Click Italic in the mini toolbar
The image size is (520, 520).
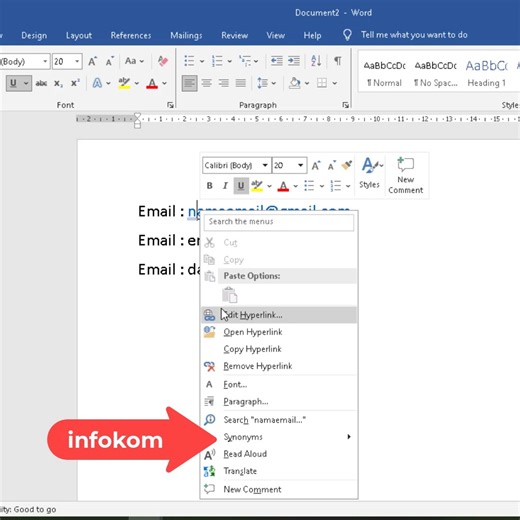(225, 186)
